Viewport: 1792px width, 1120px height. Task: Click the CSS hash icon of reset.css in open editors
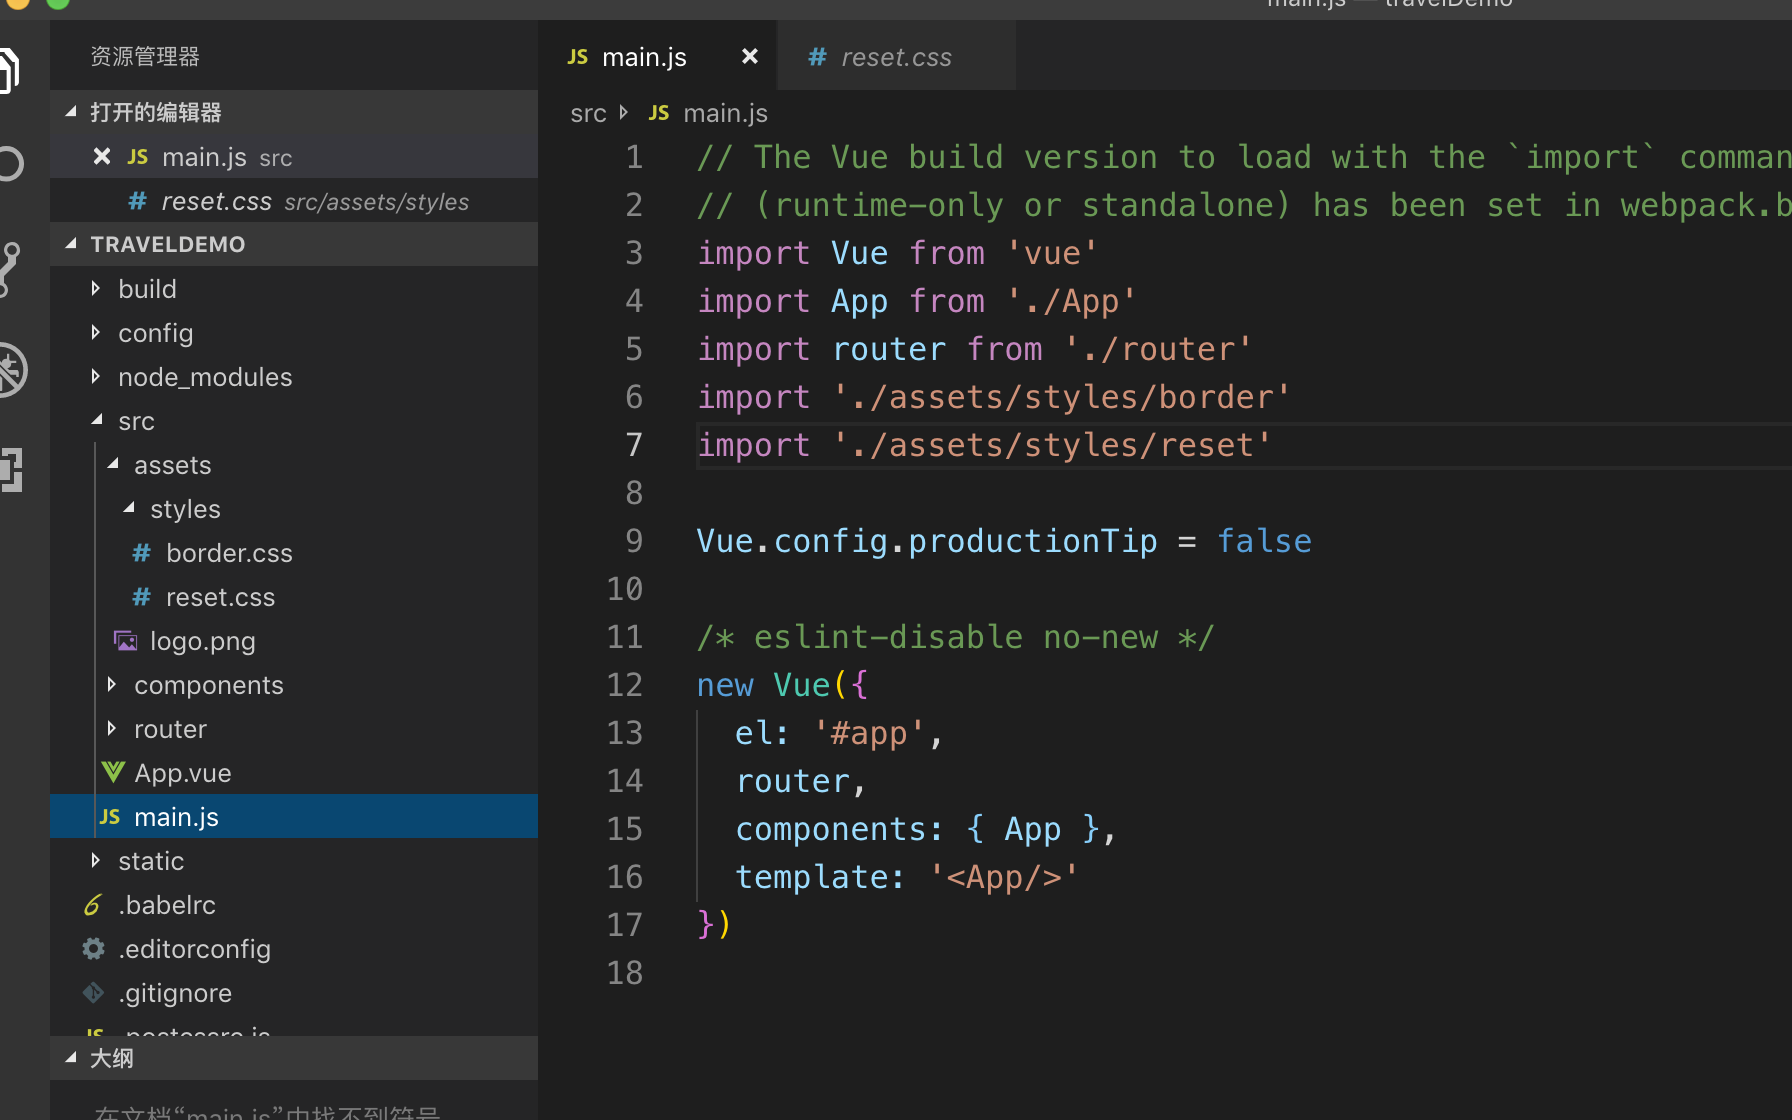click(138, 201)
